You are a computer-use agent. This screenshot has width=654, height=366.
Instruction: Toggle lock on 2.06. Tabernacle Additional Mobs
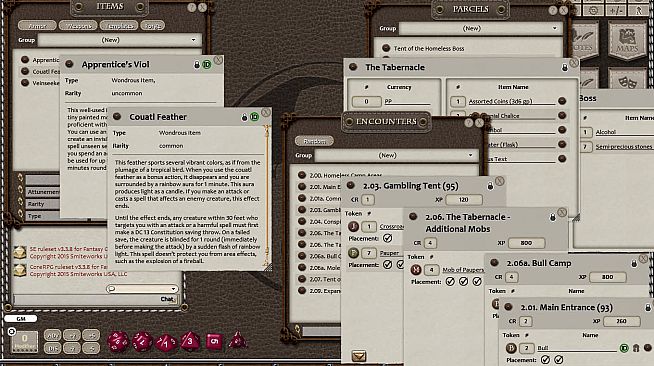553,217
